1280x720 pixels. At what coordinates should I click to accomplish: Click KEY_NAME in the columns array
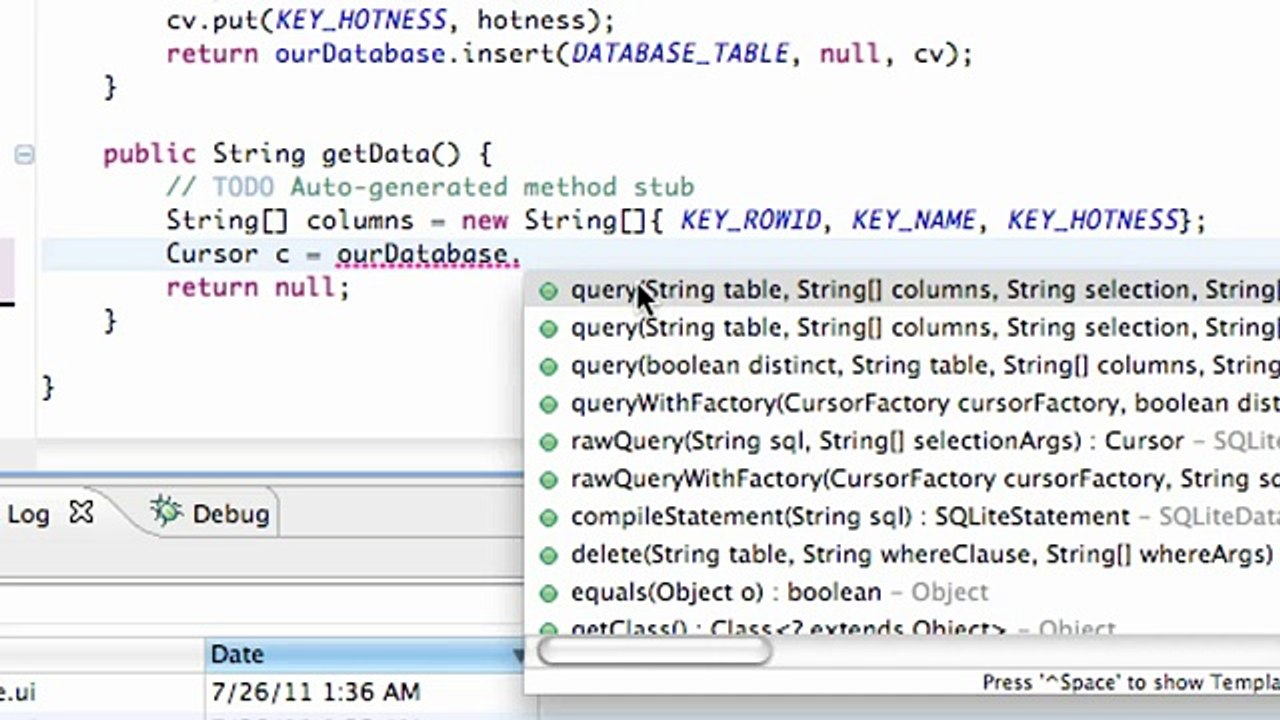point(915,220)
